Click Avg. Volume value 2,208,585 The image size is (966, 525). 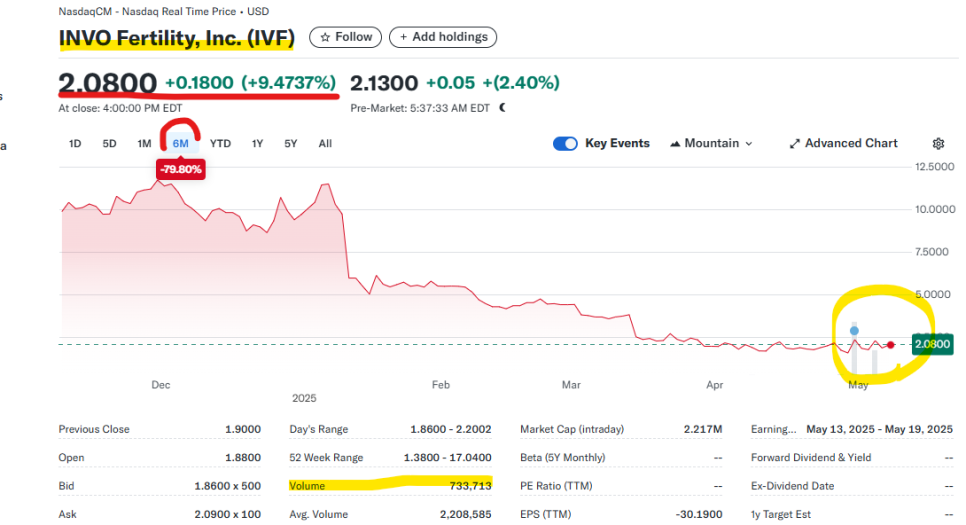click(466, 515)
